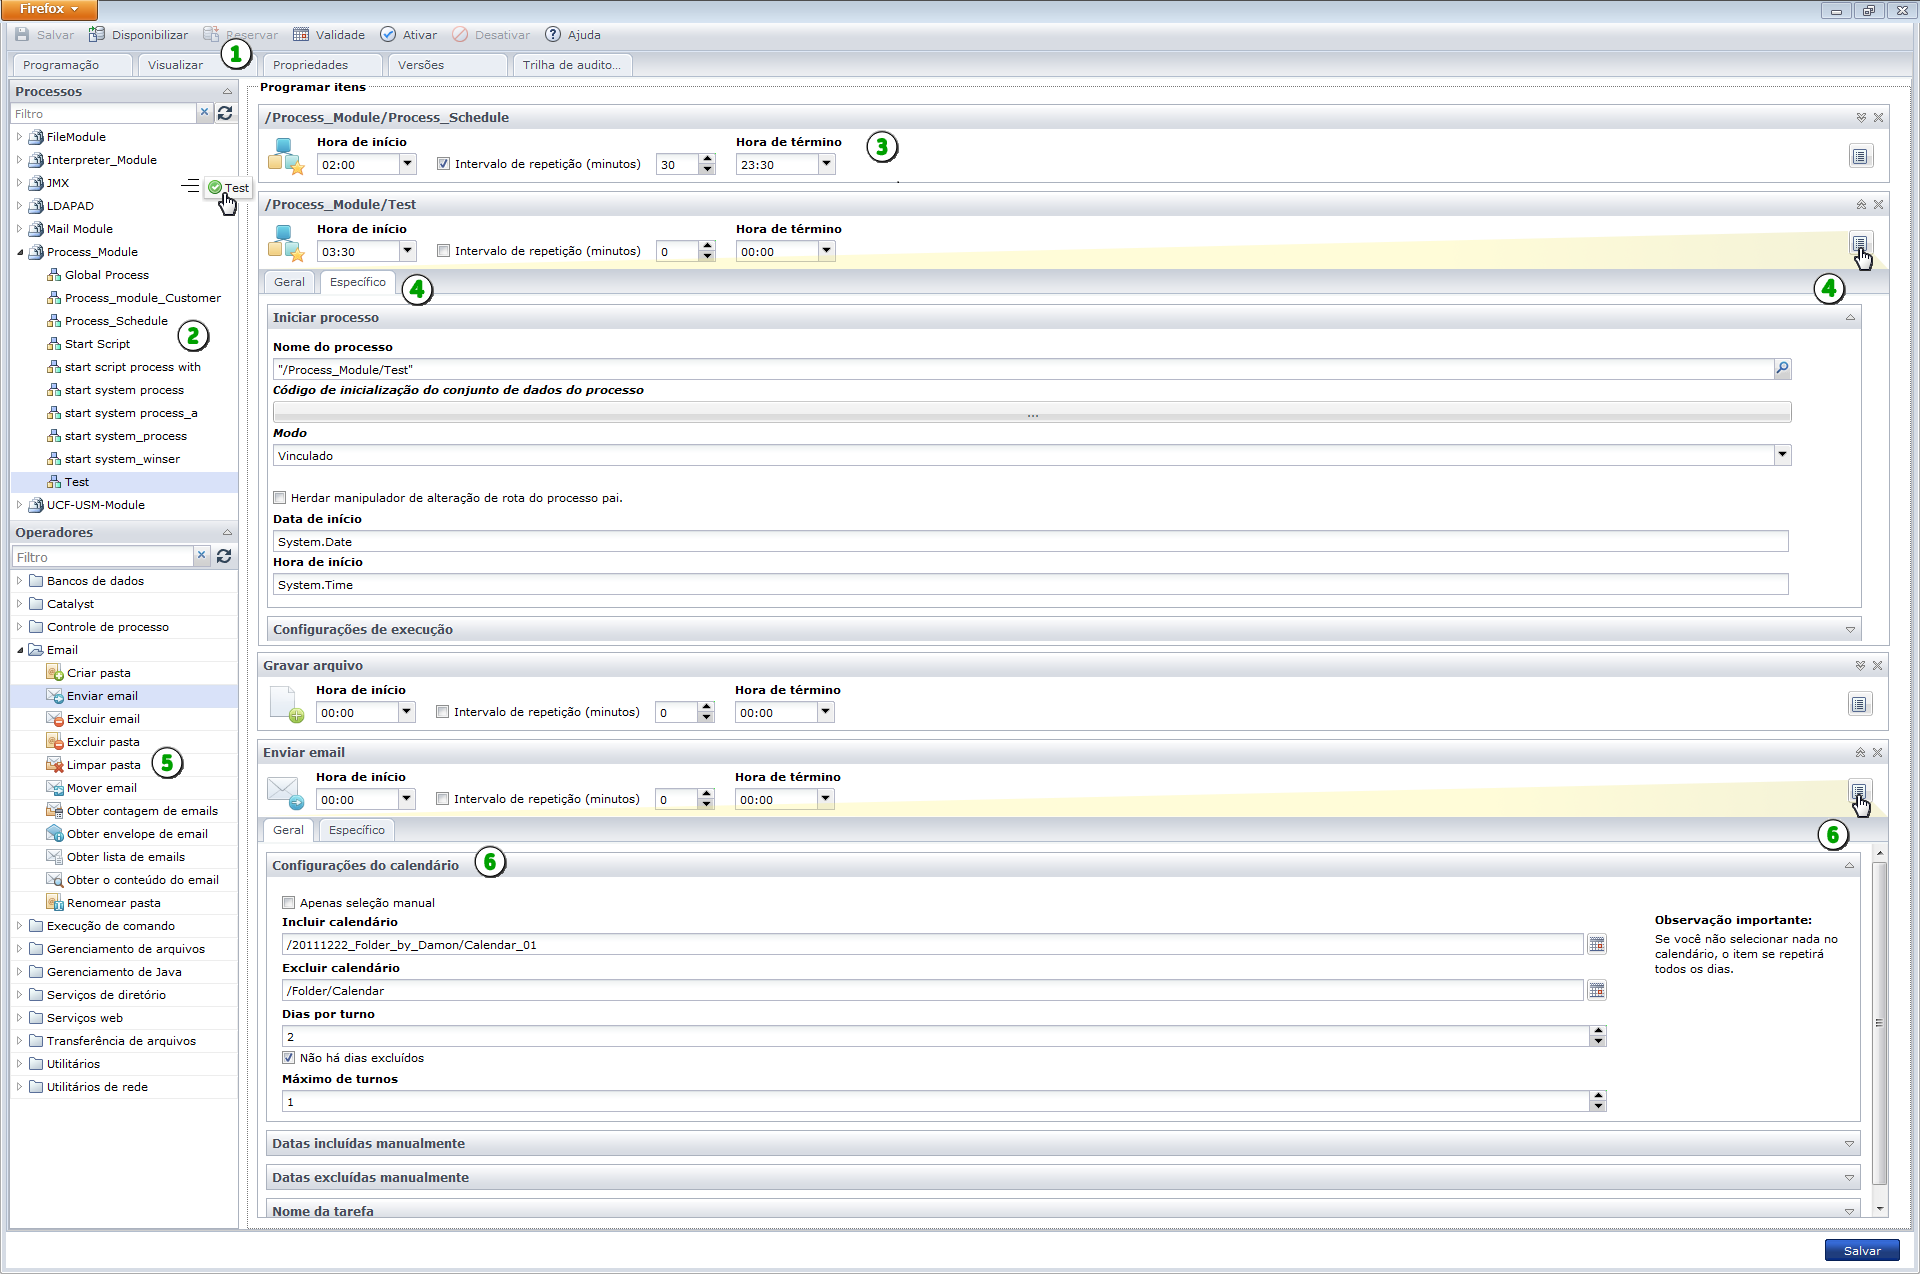1920x1280 pixels.
Task: Open details icon for Gravar arquivo item
Action: tap(1859, 704)
